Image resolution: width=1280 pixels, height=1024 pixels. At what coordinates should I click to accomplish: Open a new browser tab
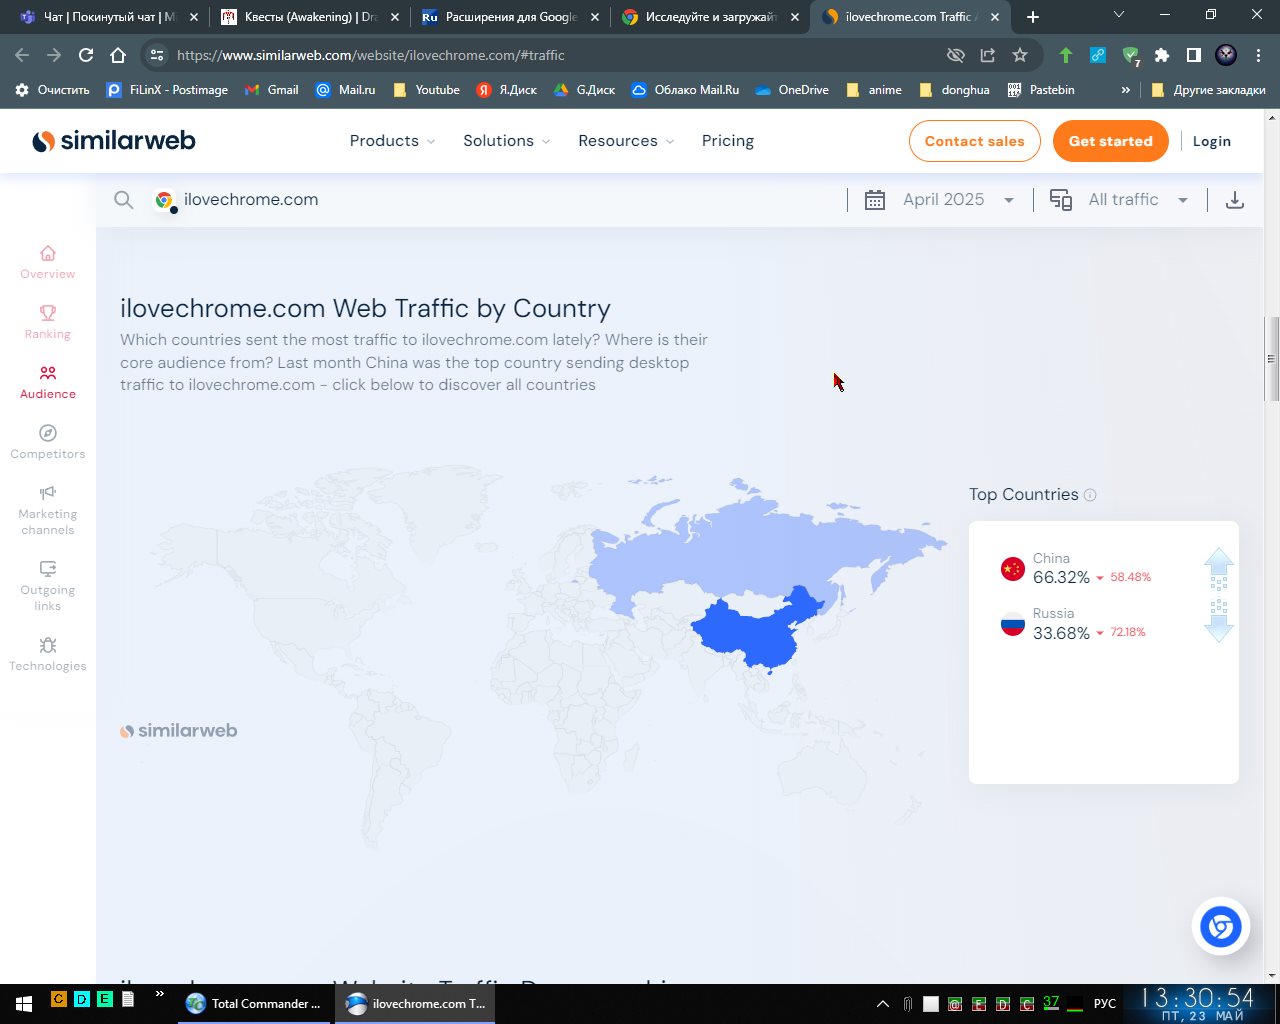1033,16
